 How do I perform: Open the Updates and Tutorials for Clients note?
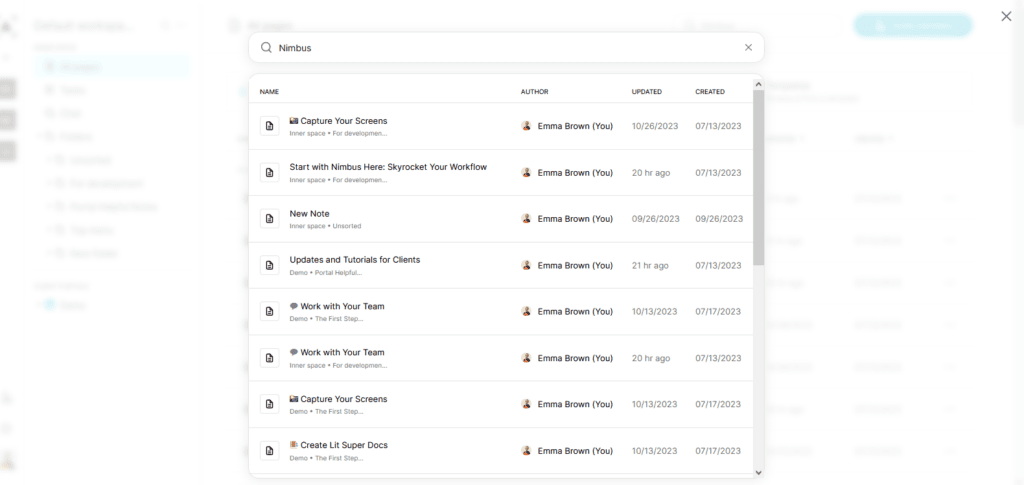coord(354,260)
